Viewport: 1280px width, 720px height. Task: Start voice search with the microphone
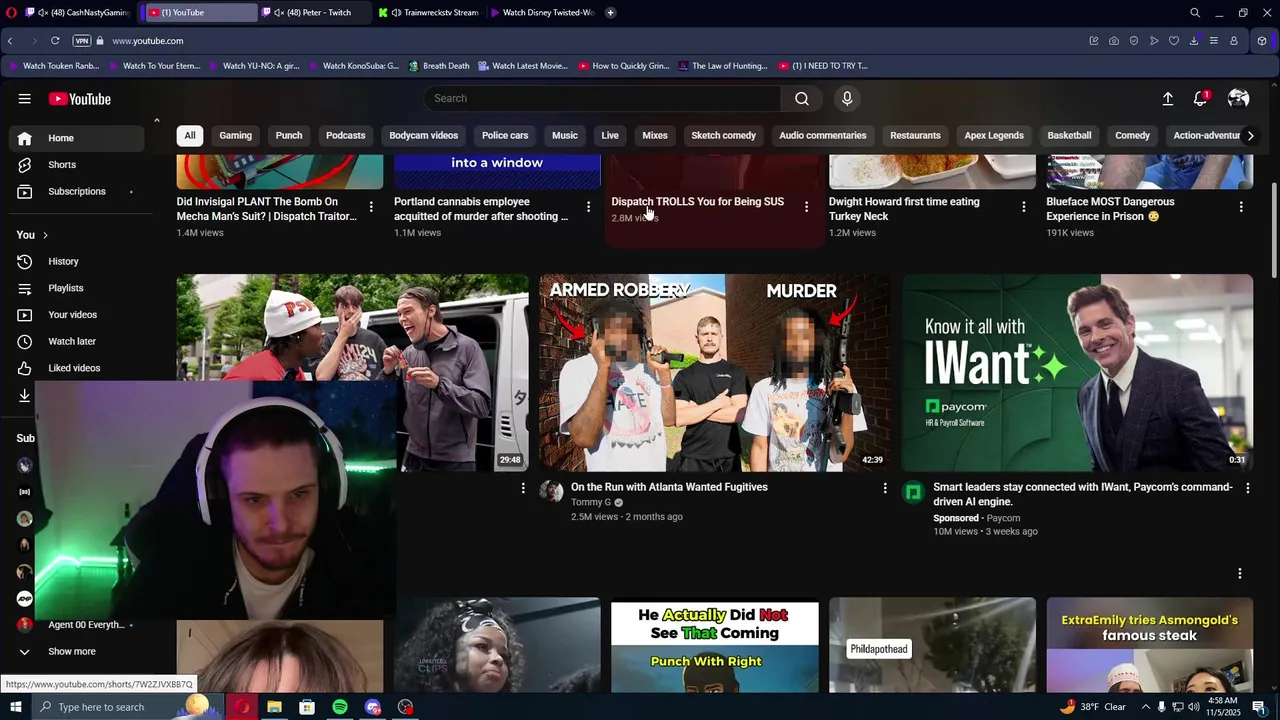(847, 98)
